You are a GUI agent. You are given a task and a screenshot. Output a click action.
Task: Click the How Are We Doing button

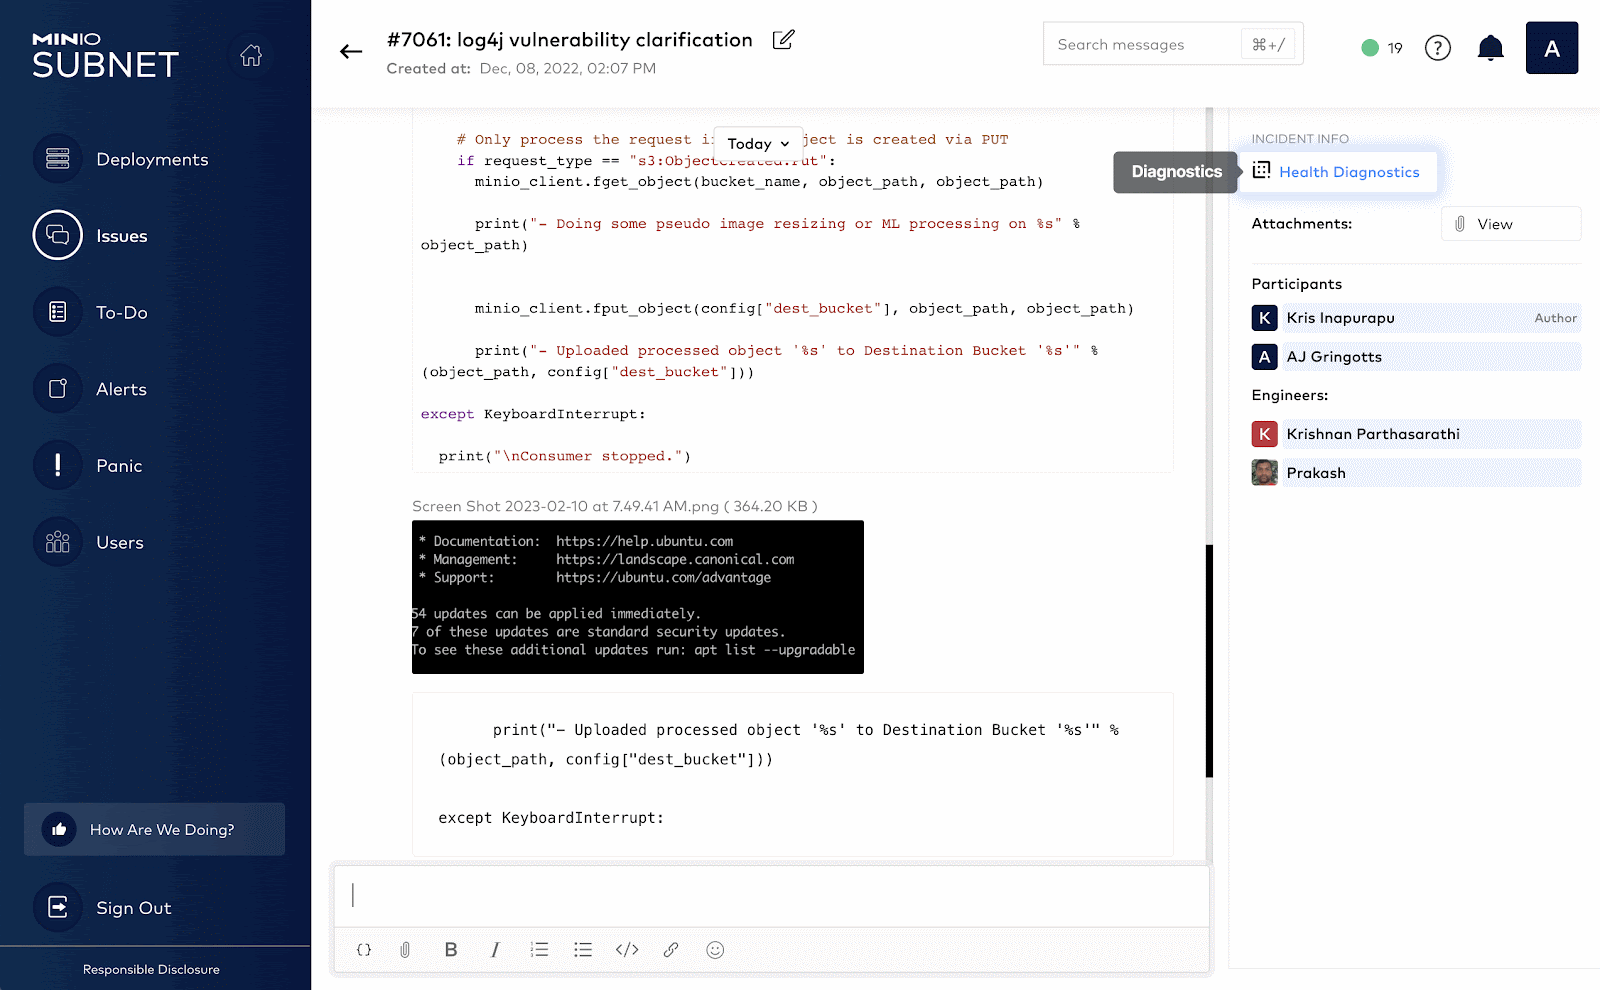154,829
